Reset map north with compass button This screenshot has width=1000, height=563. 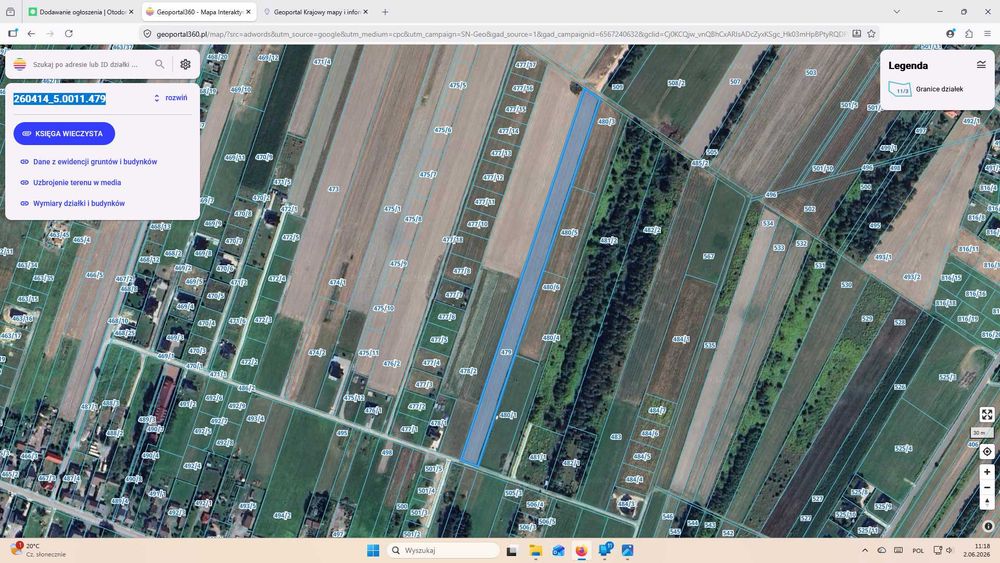click(x=987, y=503)
